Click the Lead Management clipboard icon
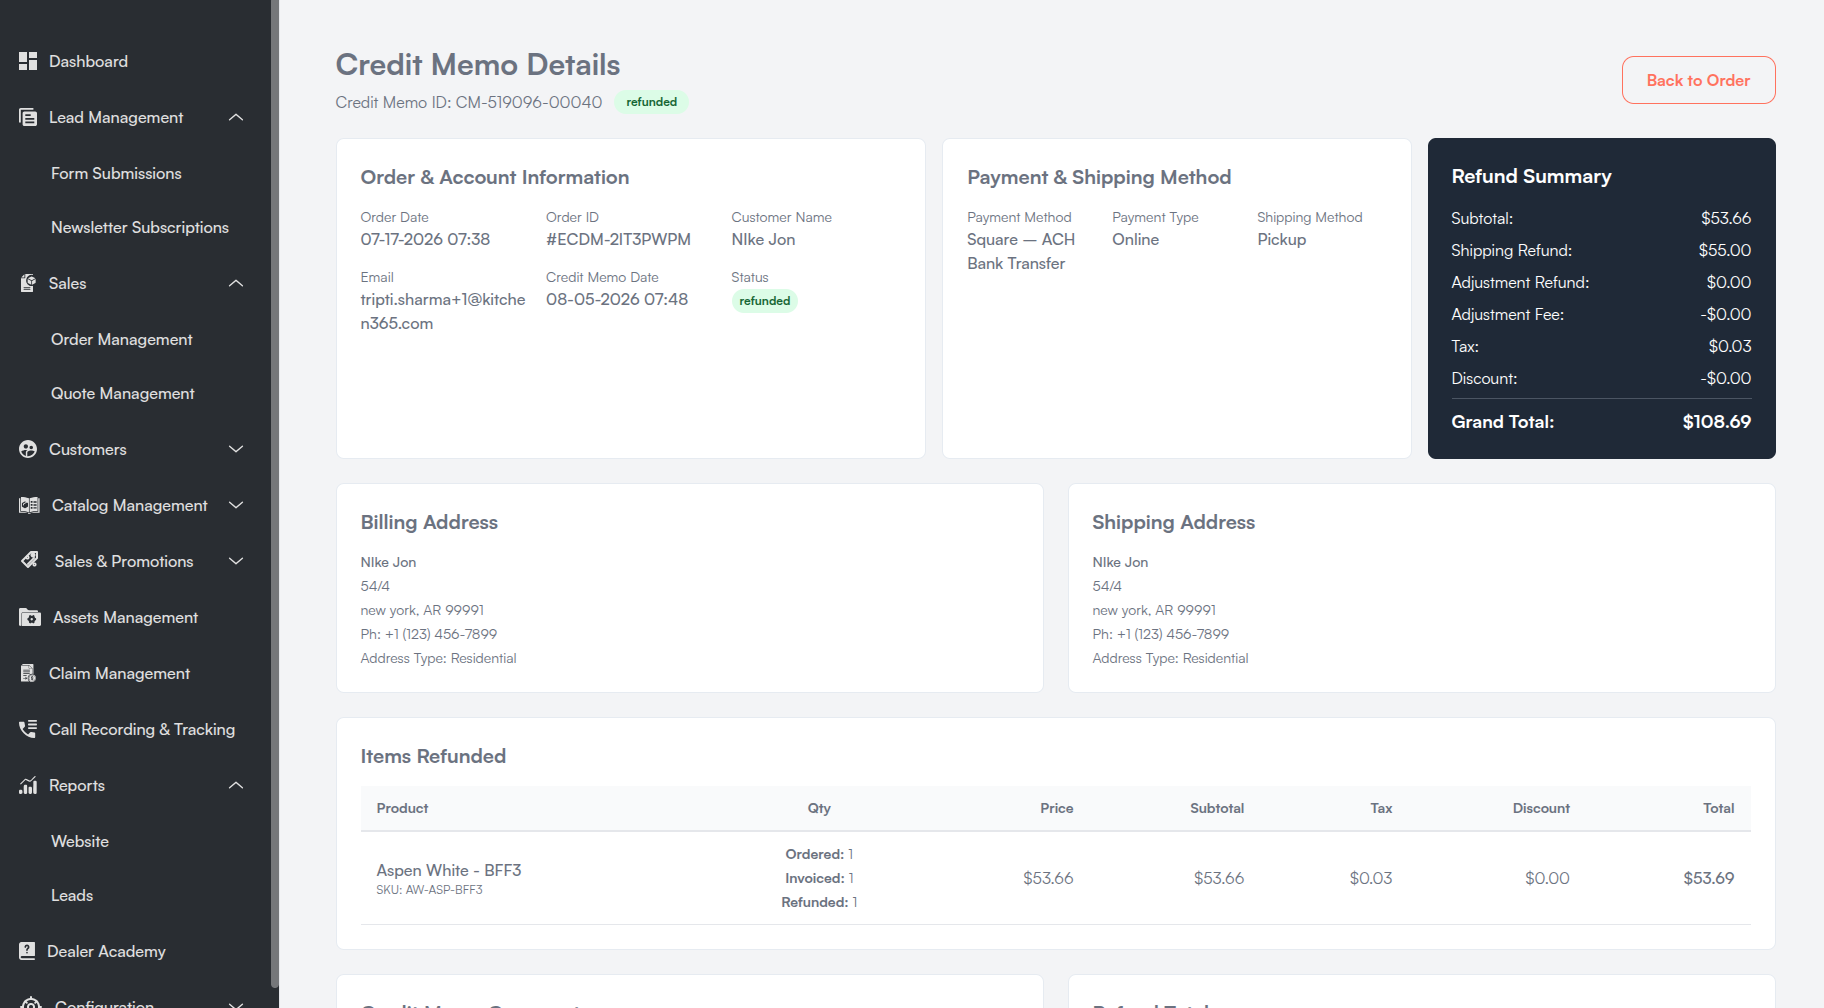The image size is (1824, 1008). pos(28,117)
